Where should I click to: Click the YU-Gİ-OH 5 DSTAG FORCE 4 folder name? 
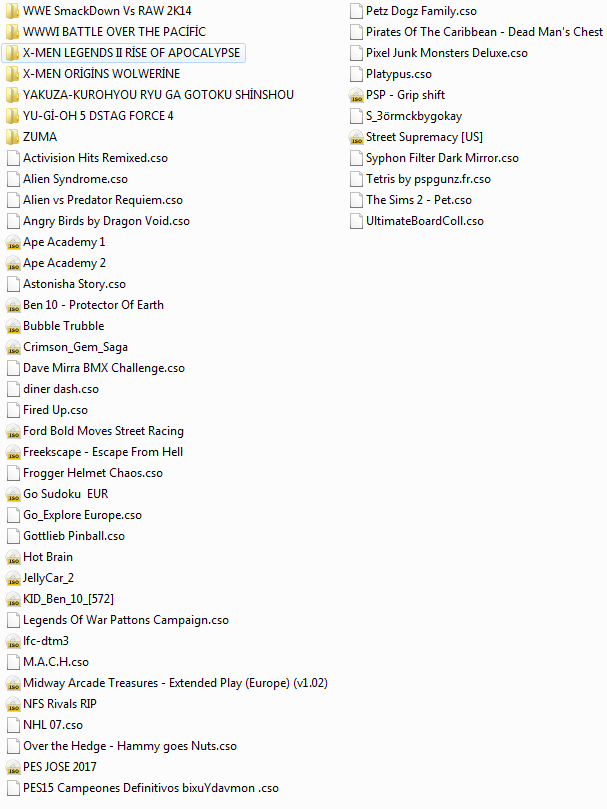pos(98,116)
